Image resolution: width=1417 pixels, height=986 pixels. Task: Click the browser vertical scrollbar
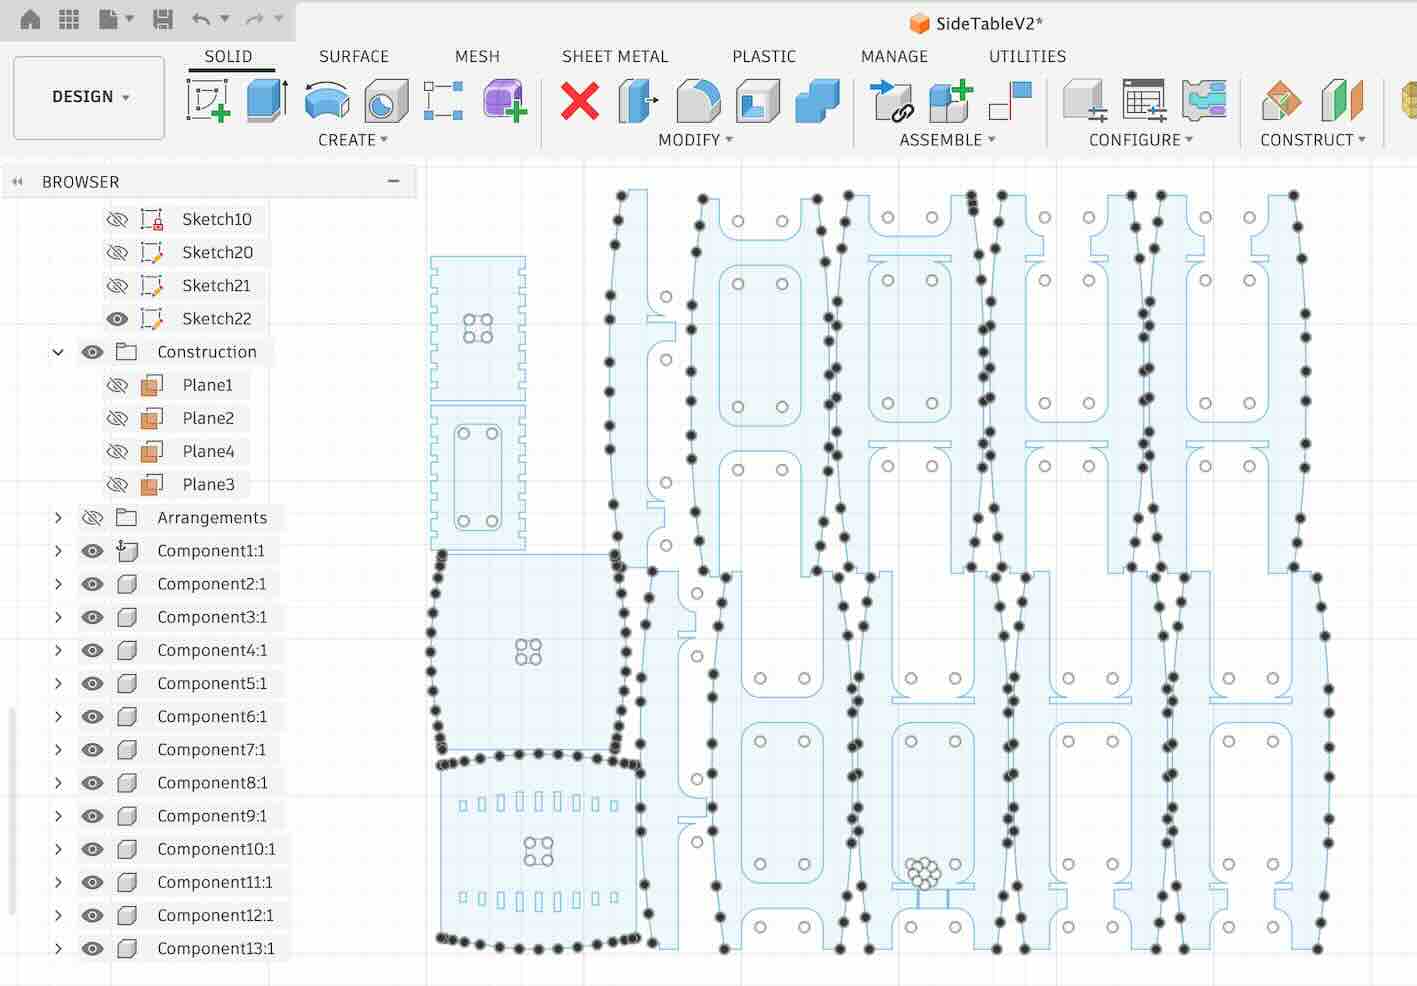[x=12, y=810]
